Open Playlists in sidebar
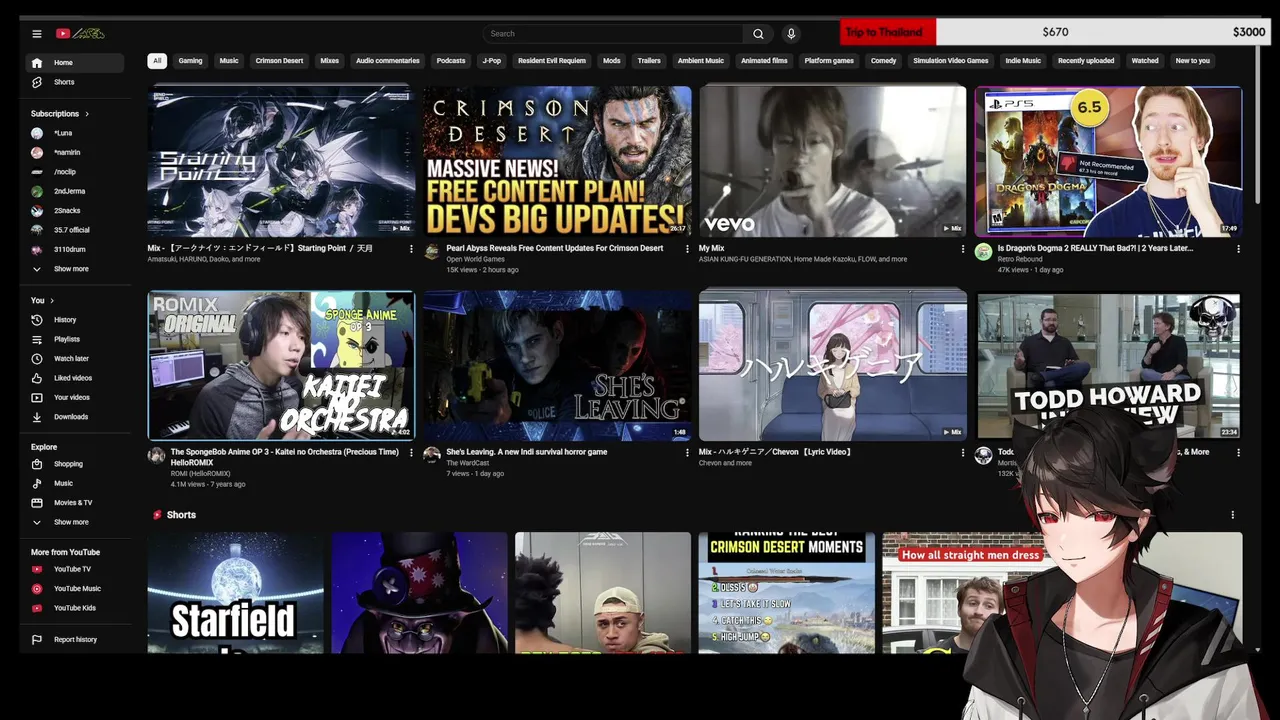 (x=75, y=339)
